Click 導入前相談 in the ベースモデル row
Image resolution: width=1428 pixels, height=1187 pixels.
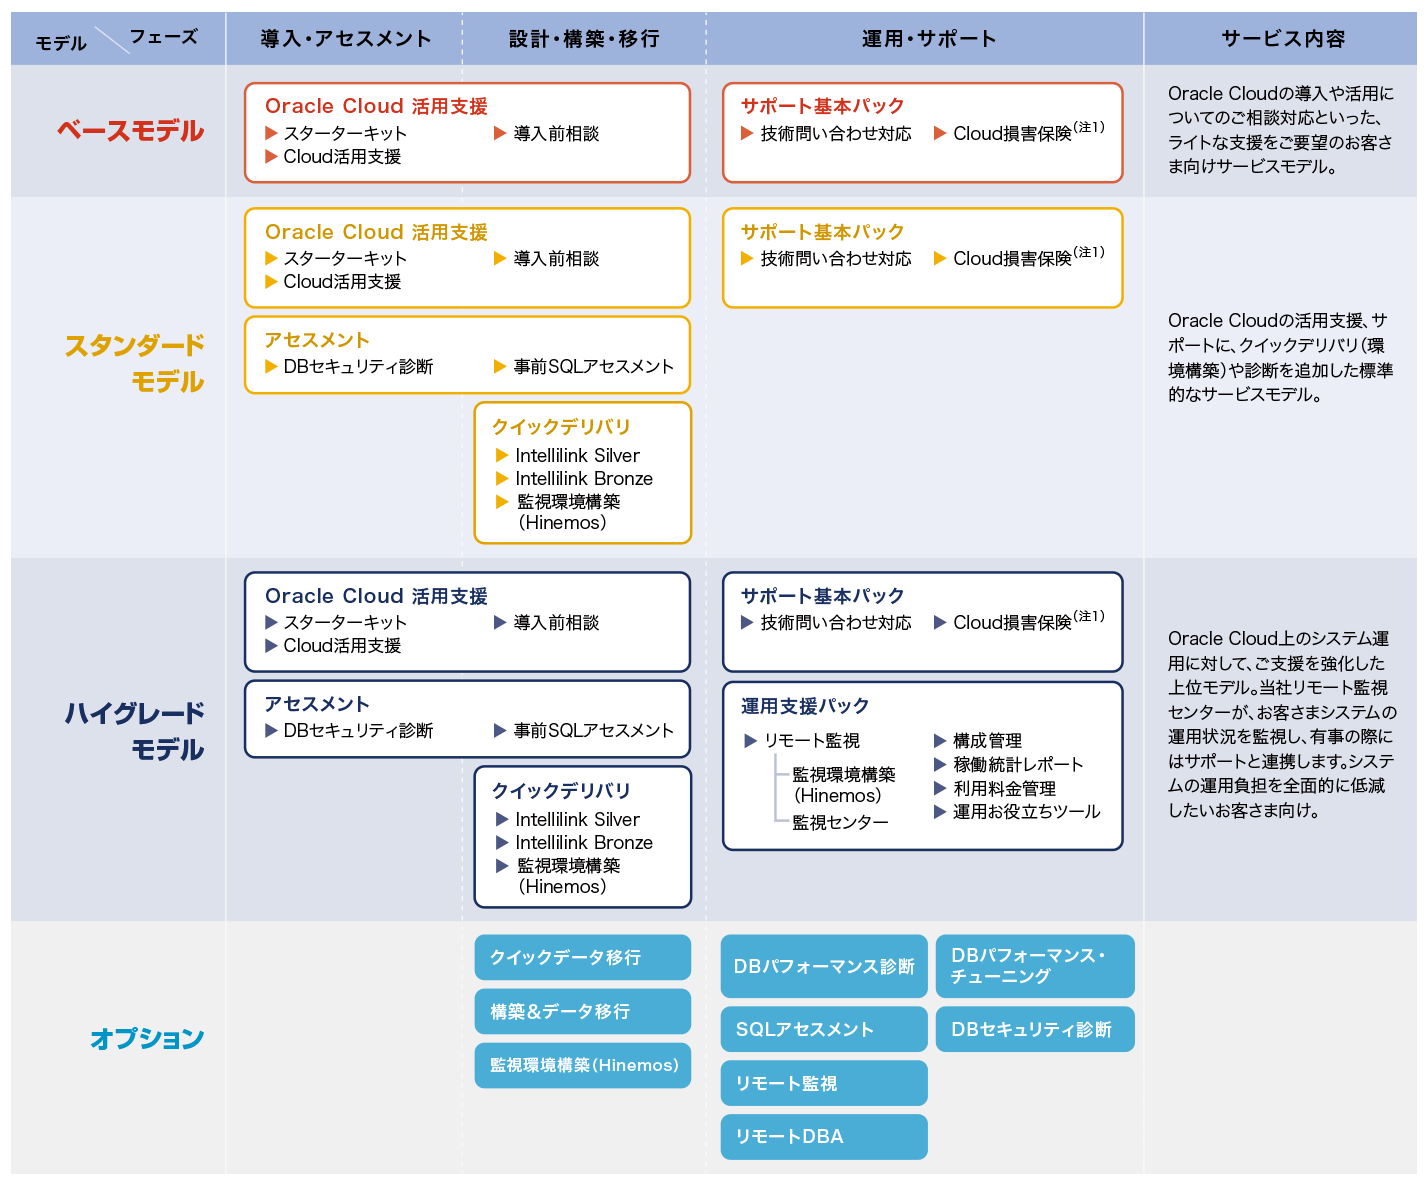point(556,133)
